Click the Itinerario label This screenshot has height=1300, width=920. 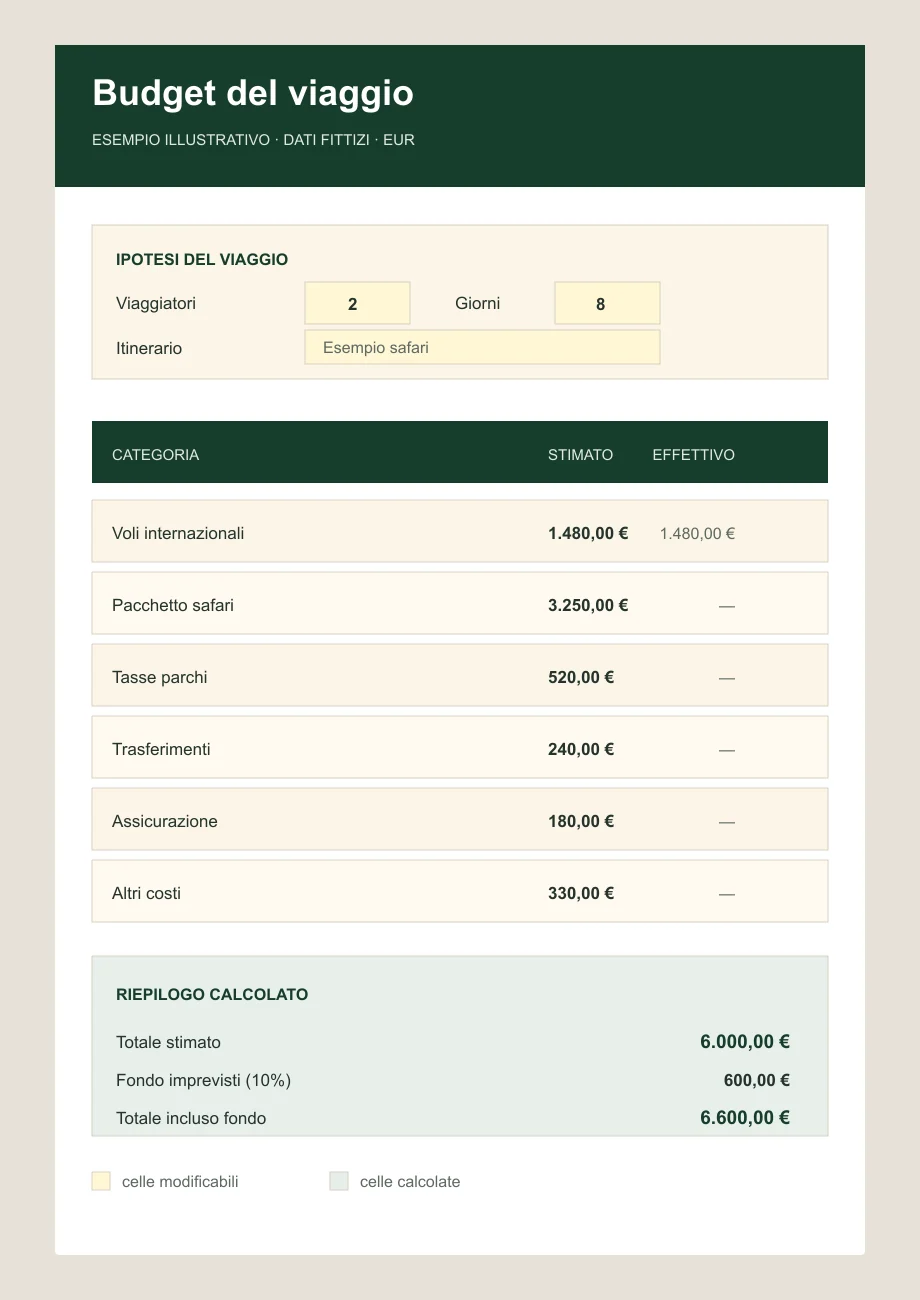149,348
